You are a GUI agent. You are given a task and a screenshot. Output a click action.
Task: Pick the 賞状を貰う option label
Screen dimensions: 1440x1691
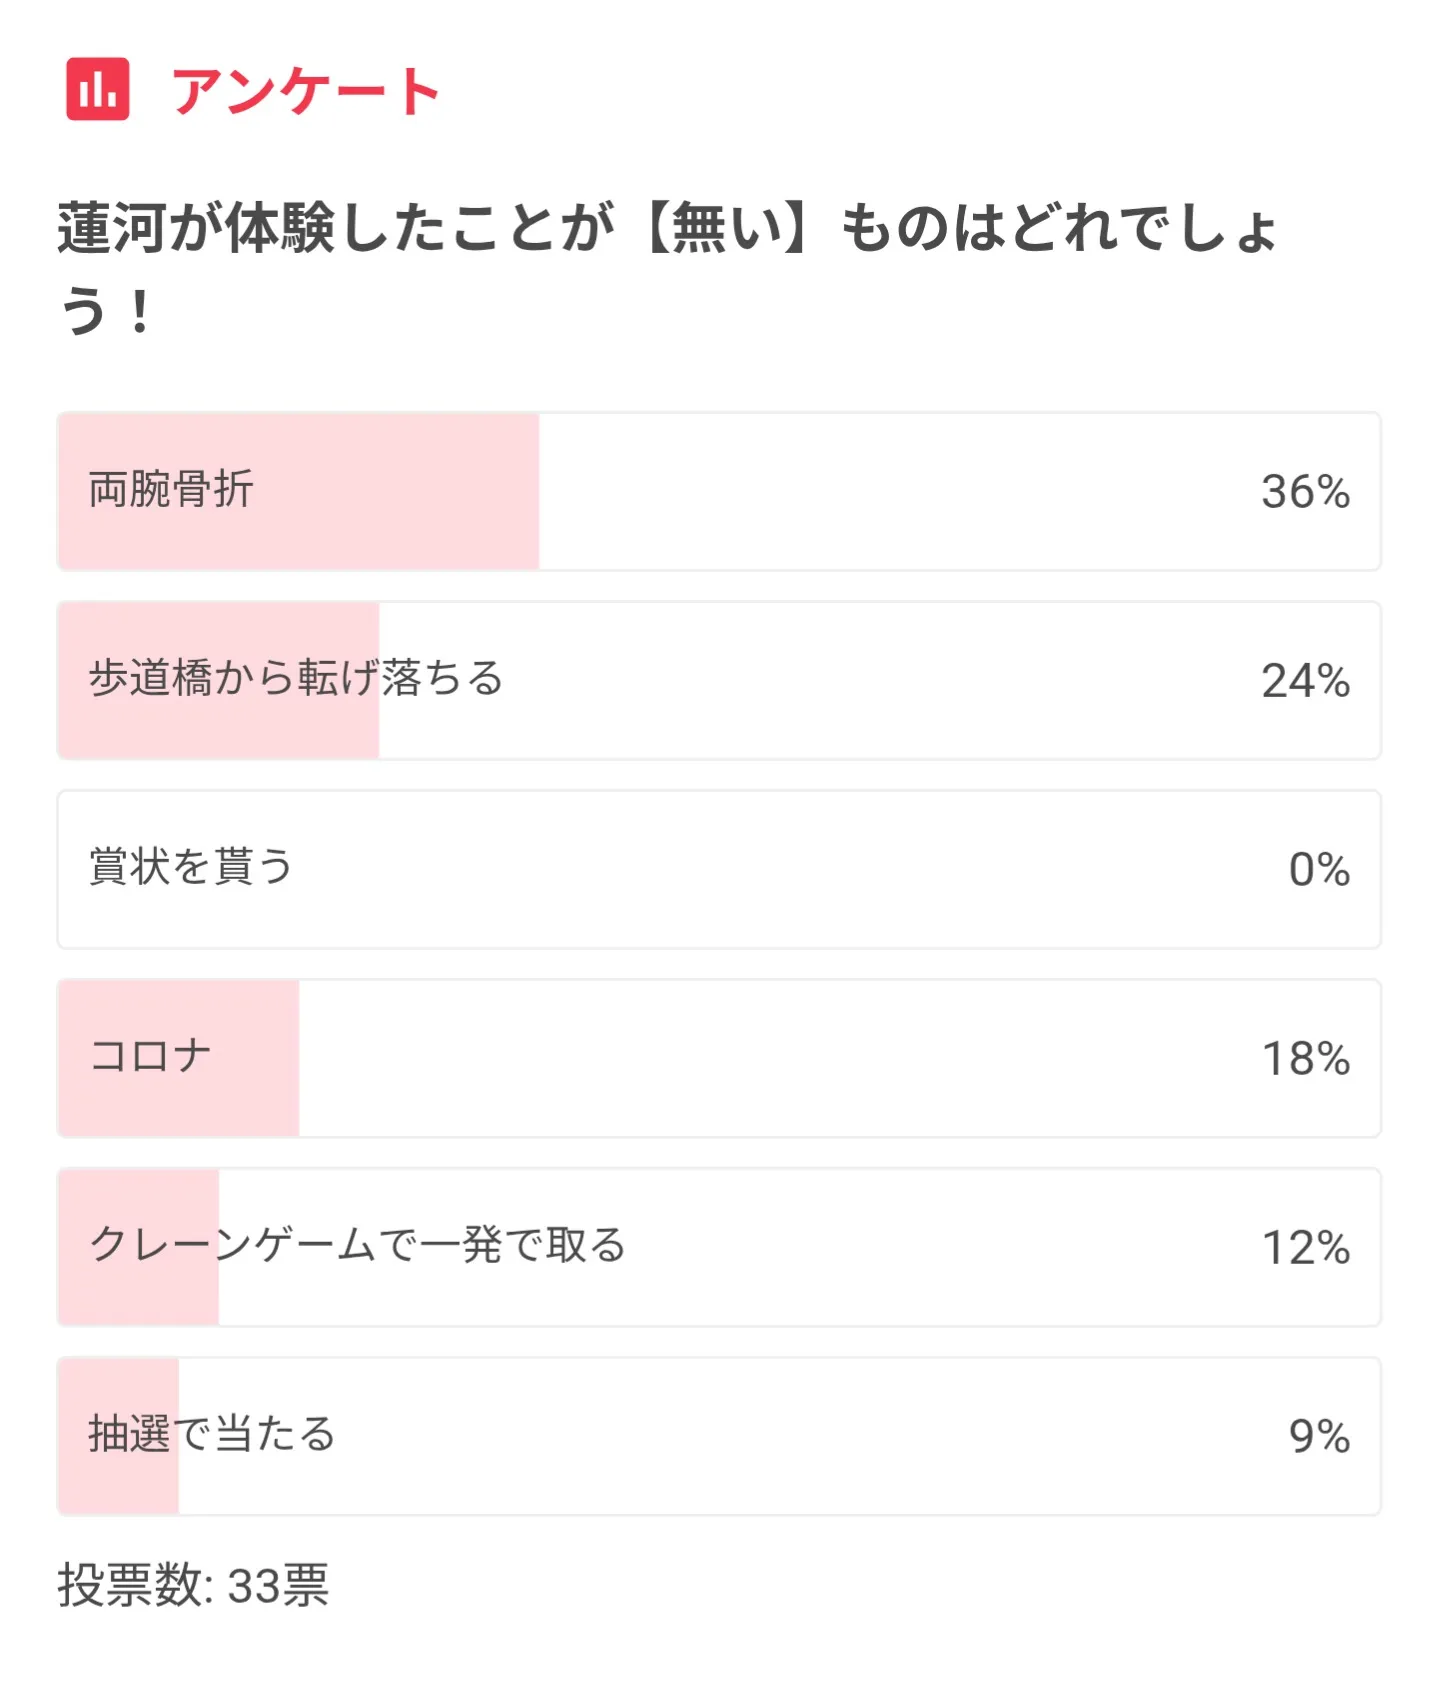click(x=191, y=867)
